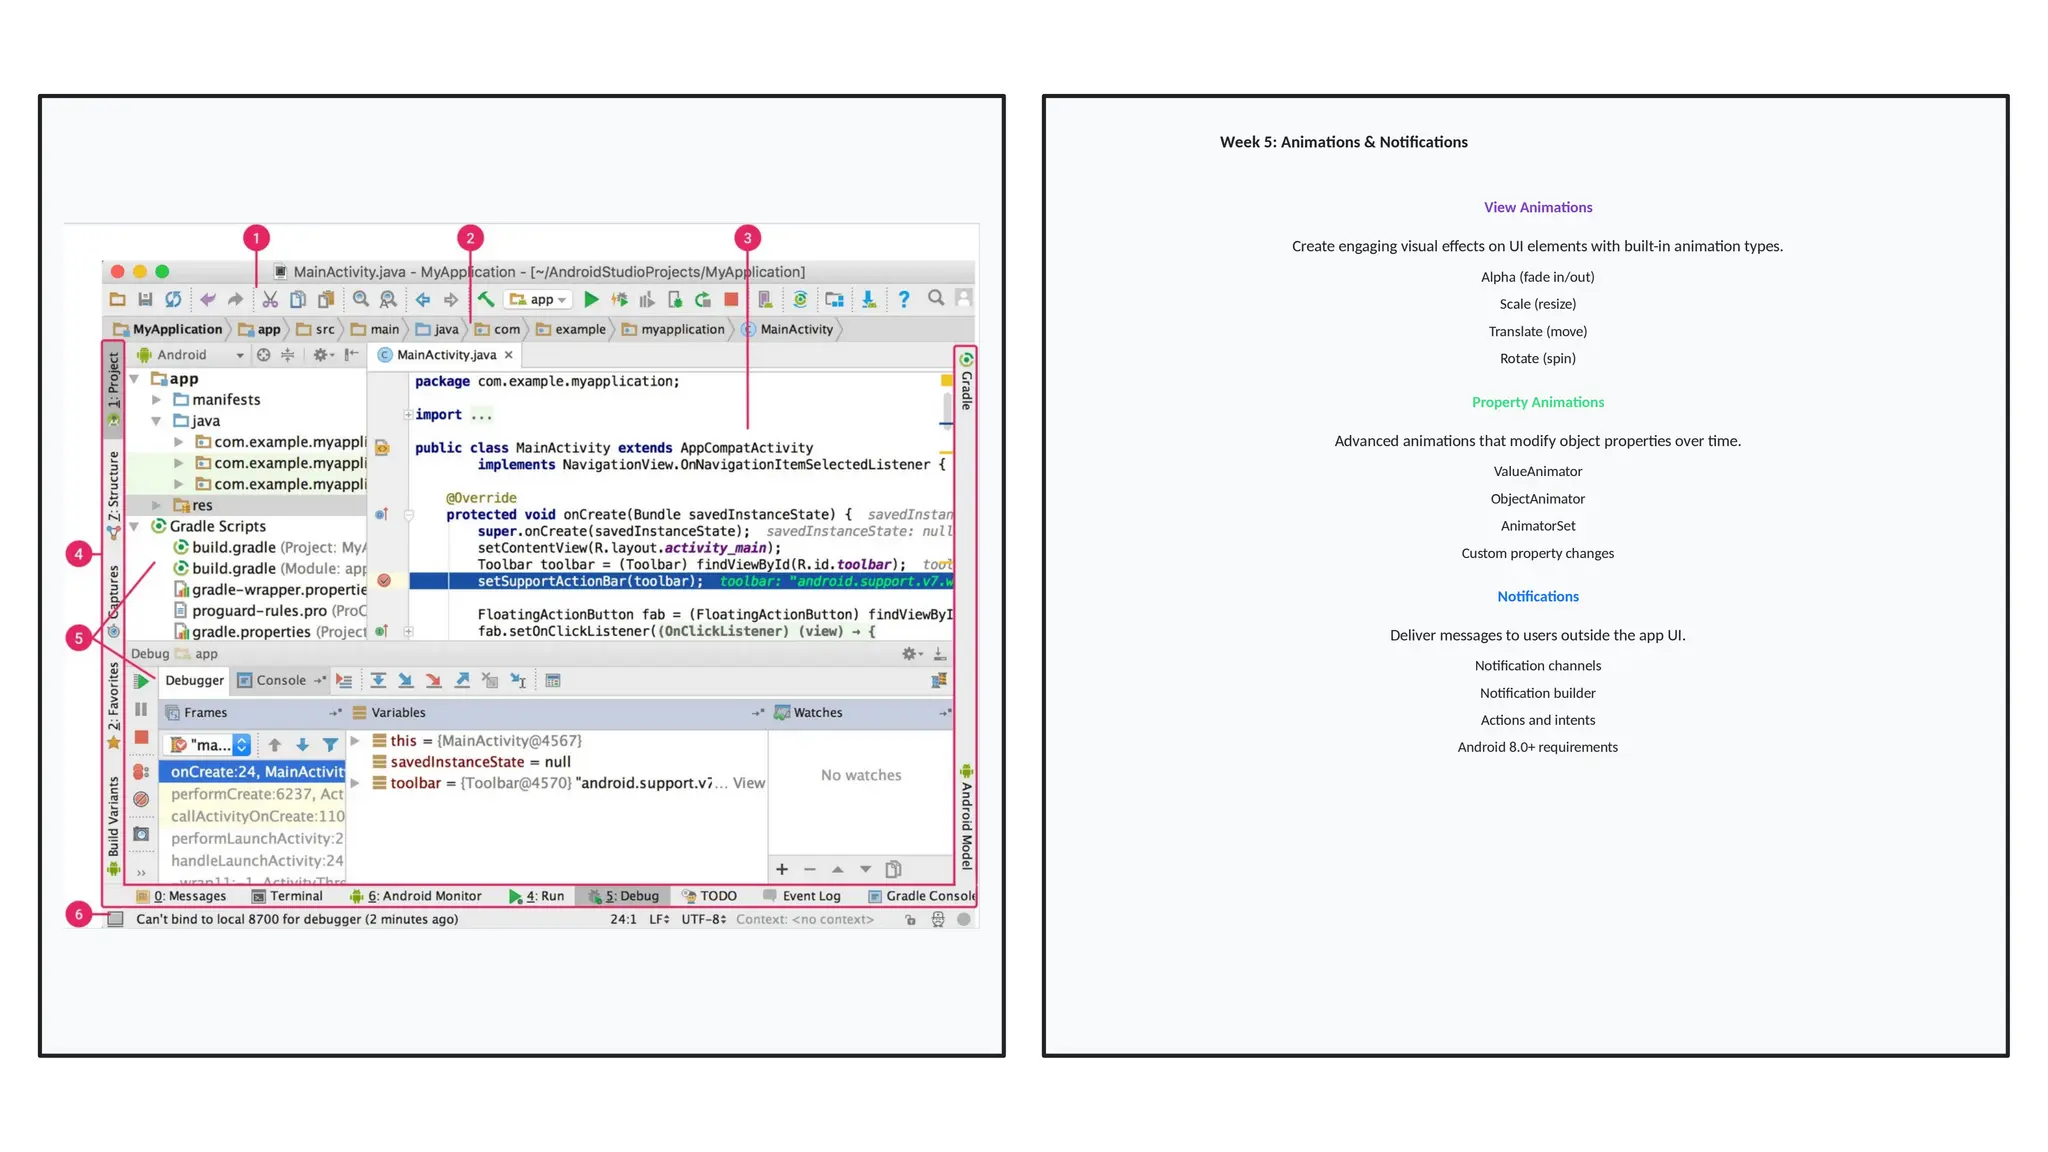
Task: Click the Make Project hammer icon
Action: tap(486, 299)
